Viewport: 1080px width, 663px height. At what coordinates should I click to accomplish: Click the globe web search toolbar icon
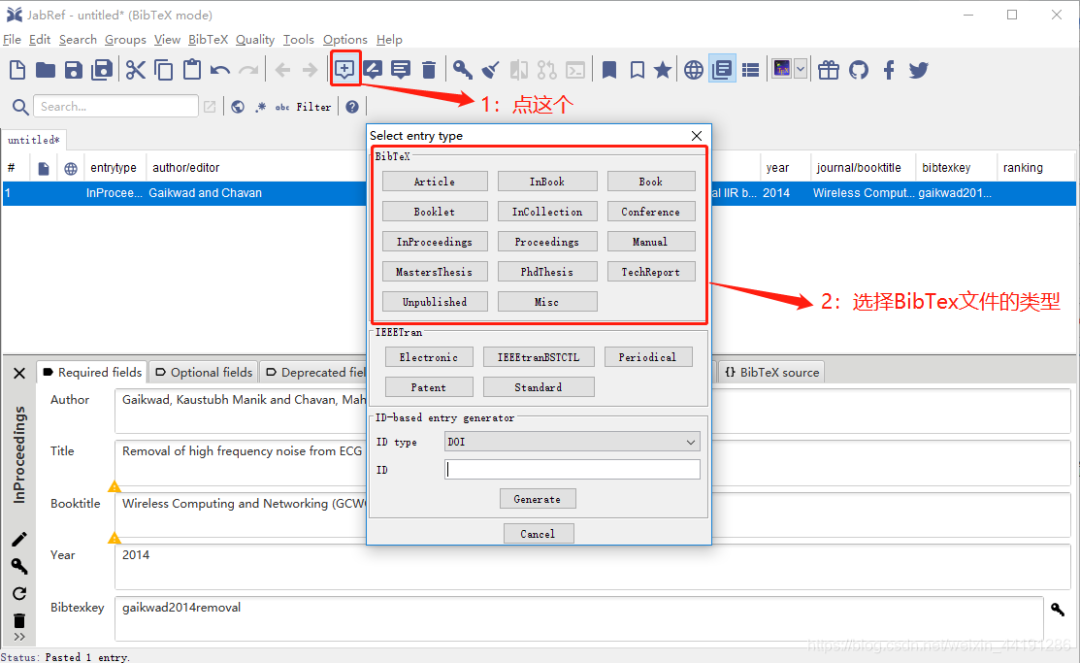tap(694, 70)
